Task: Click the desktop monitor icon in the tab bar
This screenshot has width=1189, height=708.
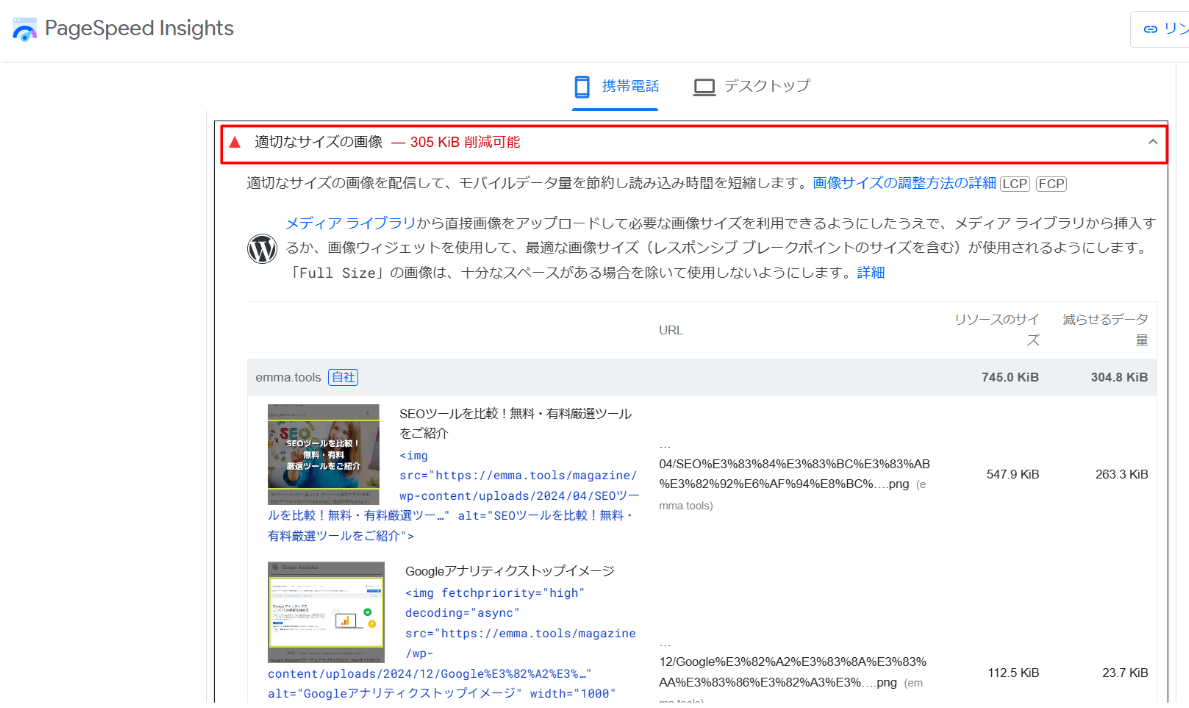Action: pyautogui.click(x=704, y=87)
